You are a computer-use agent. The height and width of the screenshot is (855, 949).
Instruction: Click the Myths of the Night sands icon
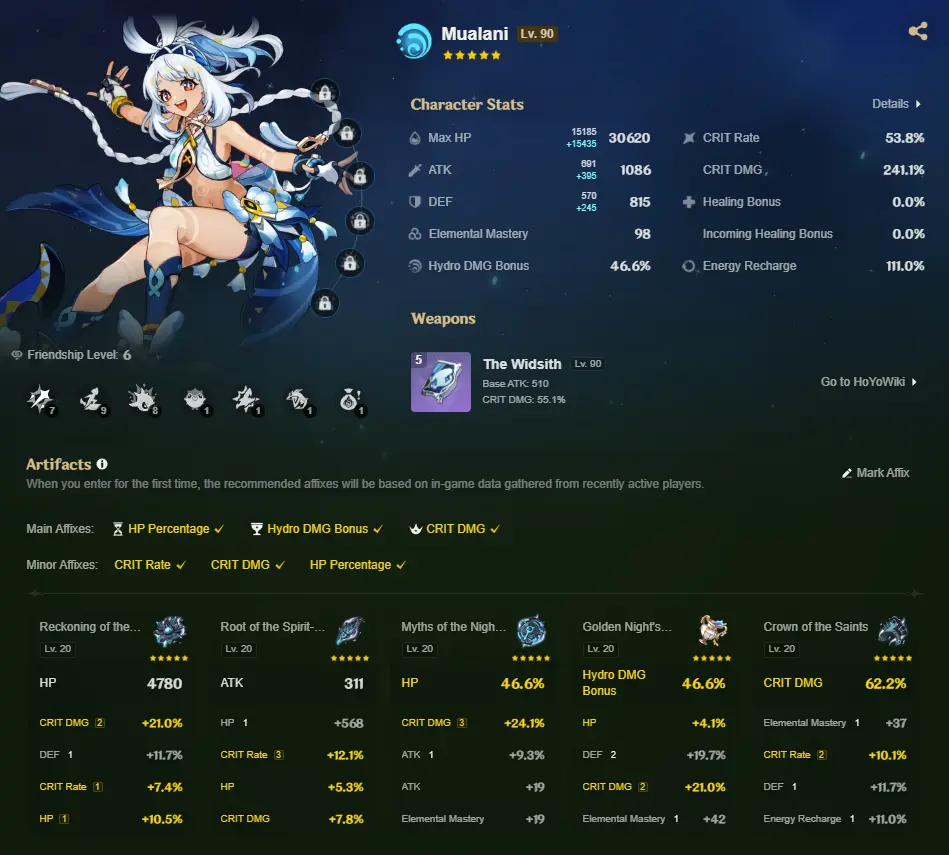pyautogui.click(x=531, y=631)
